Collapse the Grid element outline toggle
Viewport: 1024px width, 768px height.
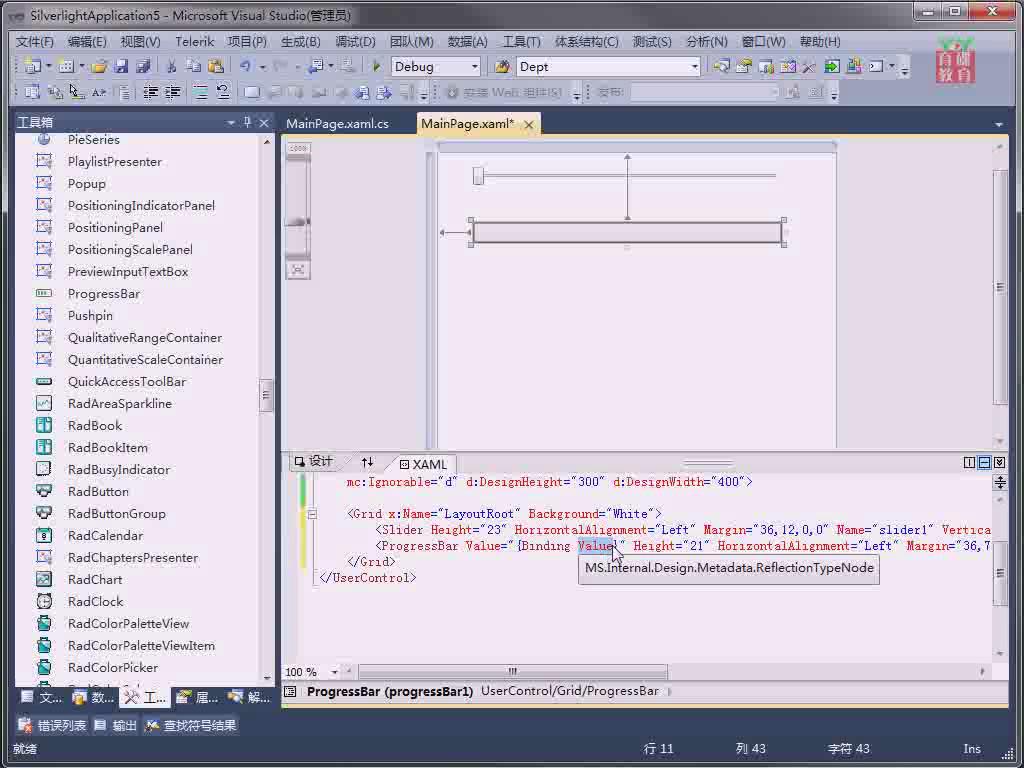point(312,514)
